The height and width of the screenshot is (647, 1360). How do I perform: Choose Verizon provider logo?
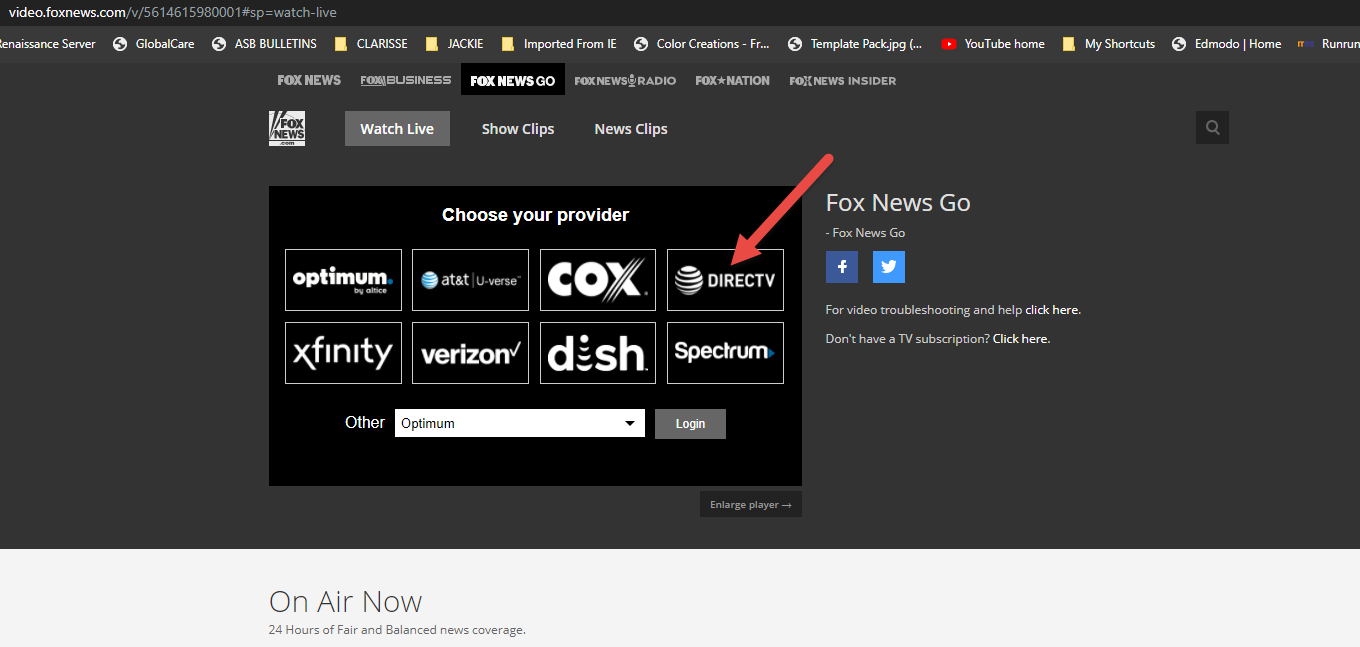click(470, 353)
